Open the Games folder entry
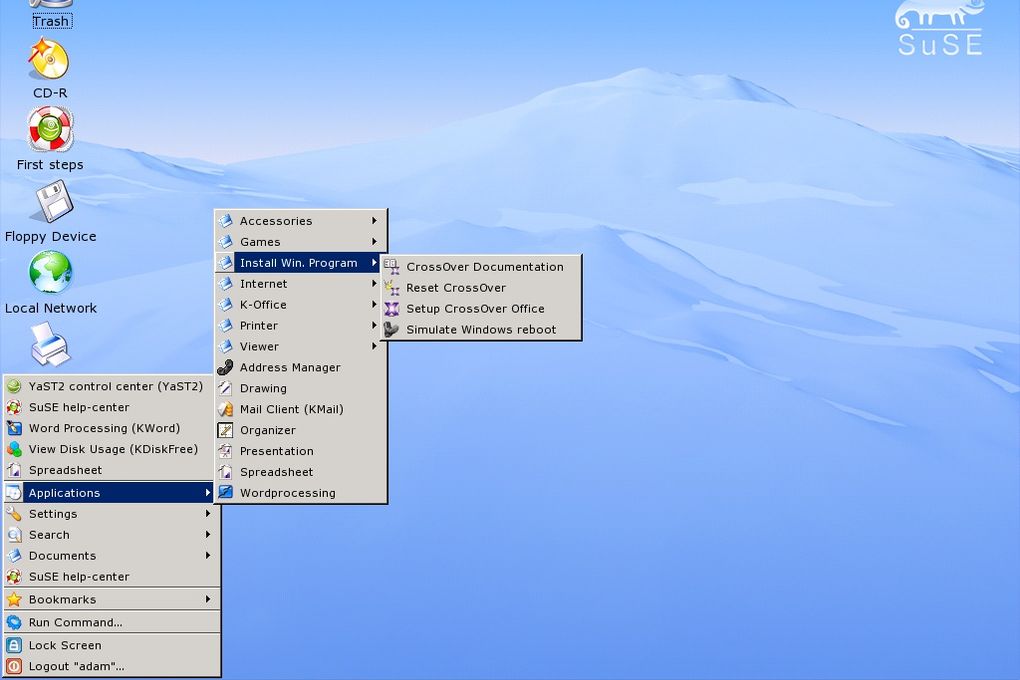The height and width of the screenshot is (680, 1020). [301, 242]
